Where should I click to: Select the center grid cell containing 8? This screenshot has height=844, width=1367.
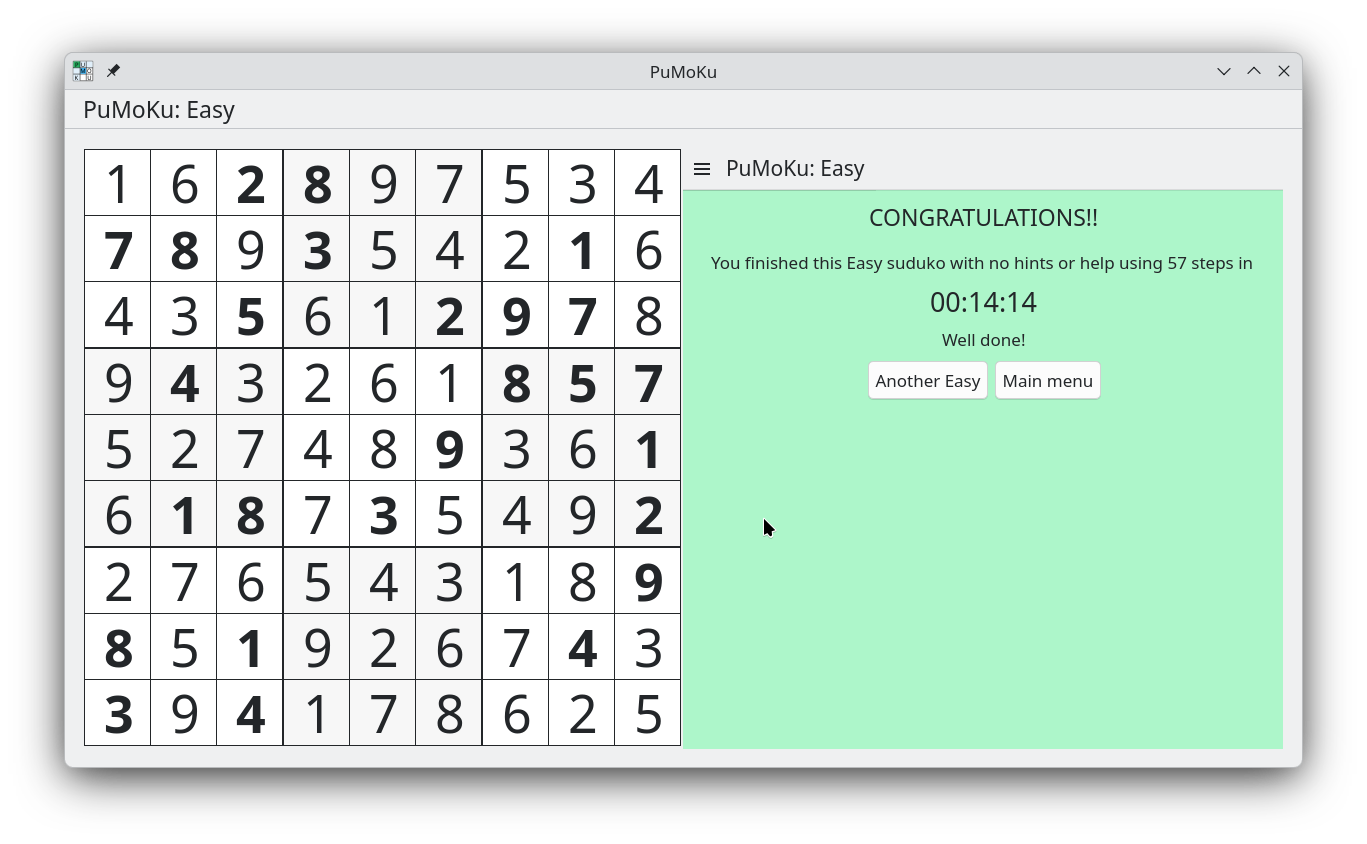[383, 449]
